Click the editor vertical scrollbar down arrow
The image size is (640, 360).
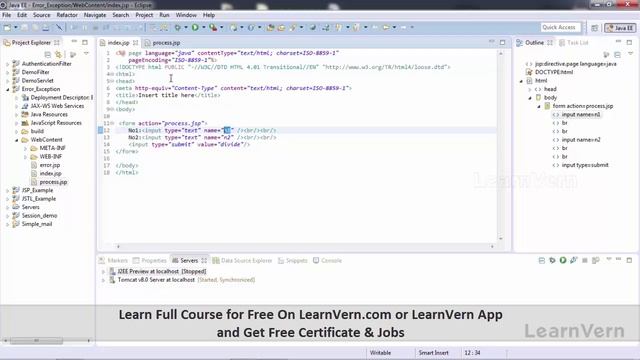[x=500, y=239]
